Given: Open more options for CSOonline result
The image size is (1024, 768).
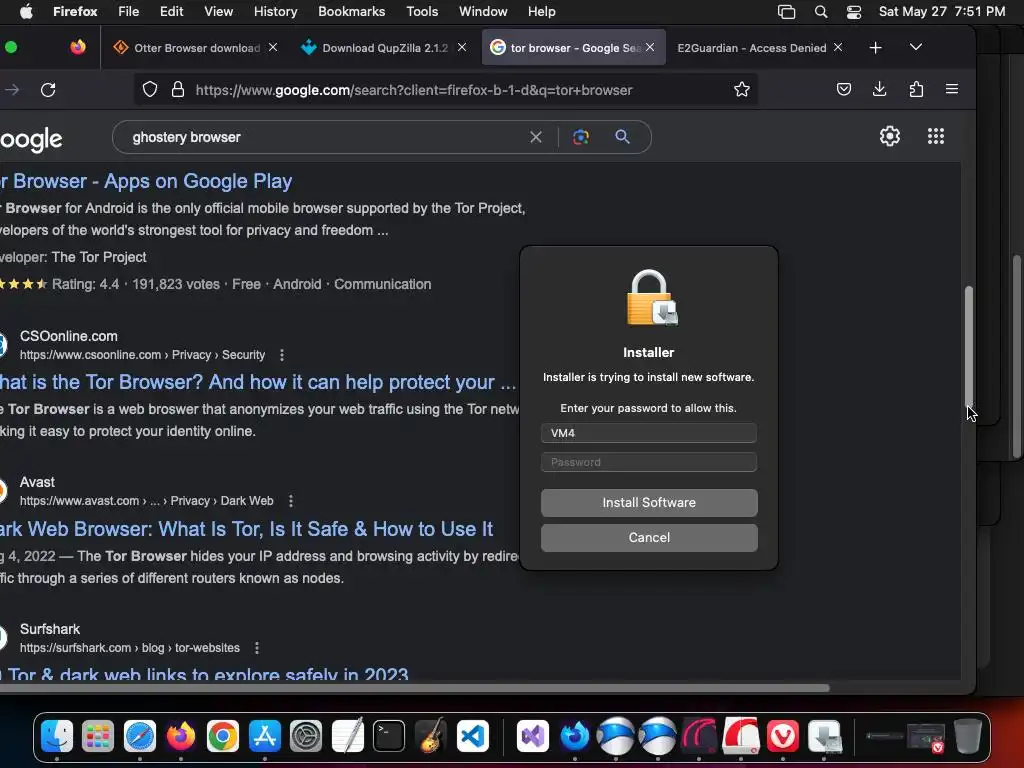Looking at the screenshot, I should [281, 355].
